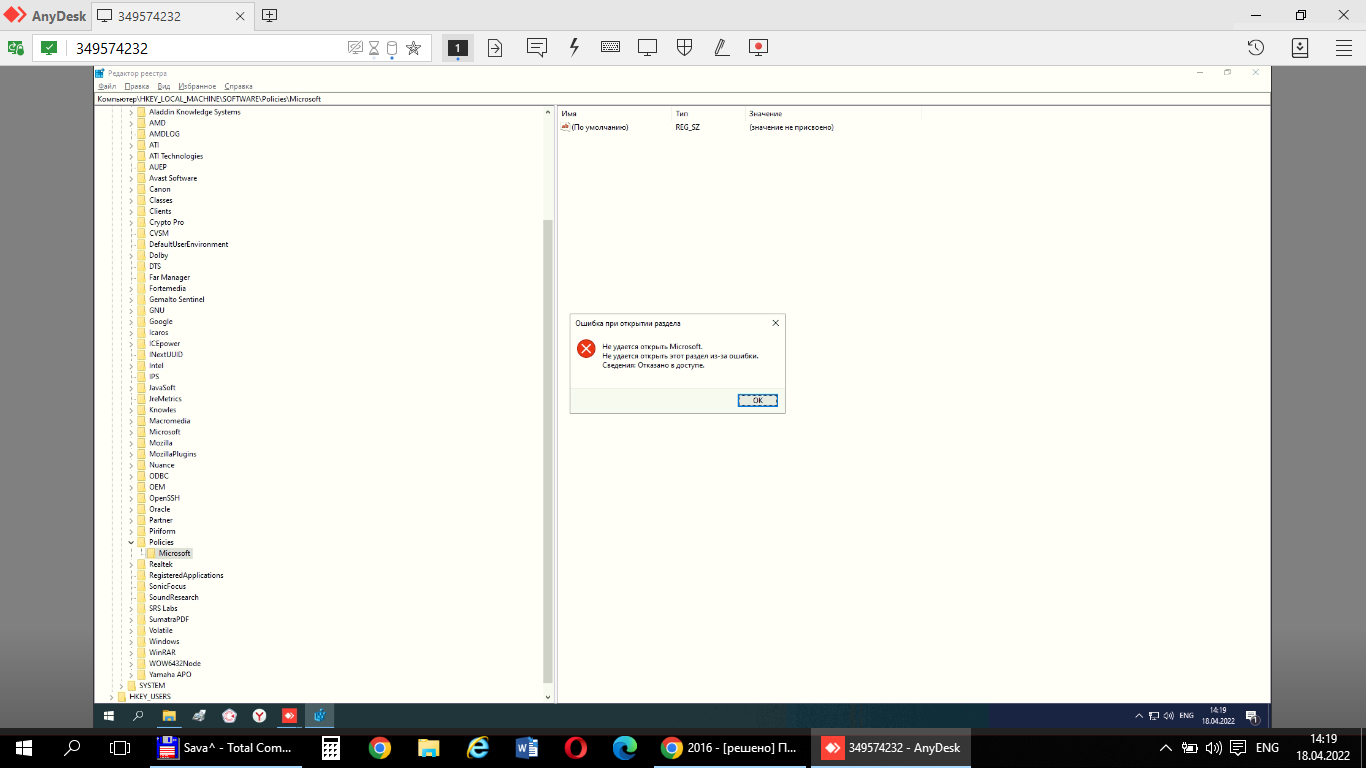Open Registry Editor on remote taskbar
The height and width of the screenshot is (768, 1366).
tap(319, 716)
